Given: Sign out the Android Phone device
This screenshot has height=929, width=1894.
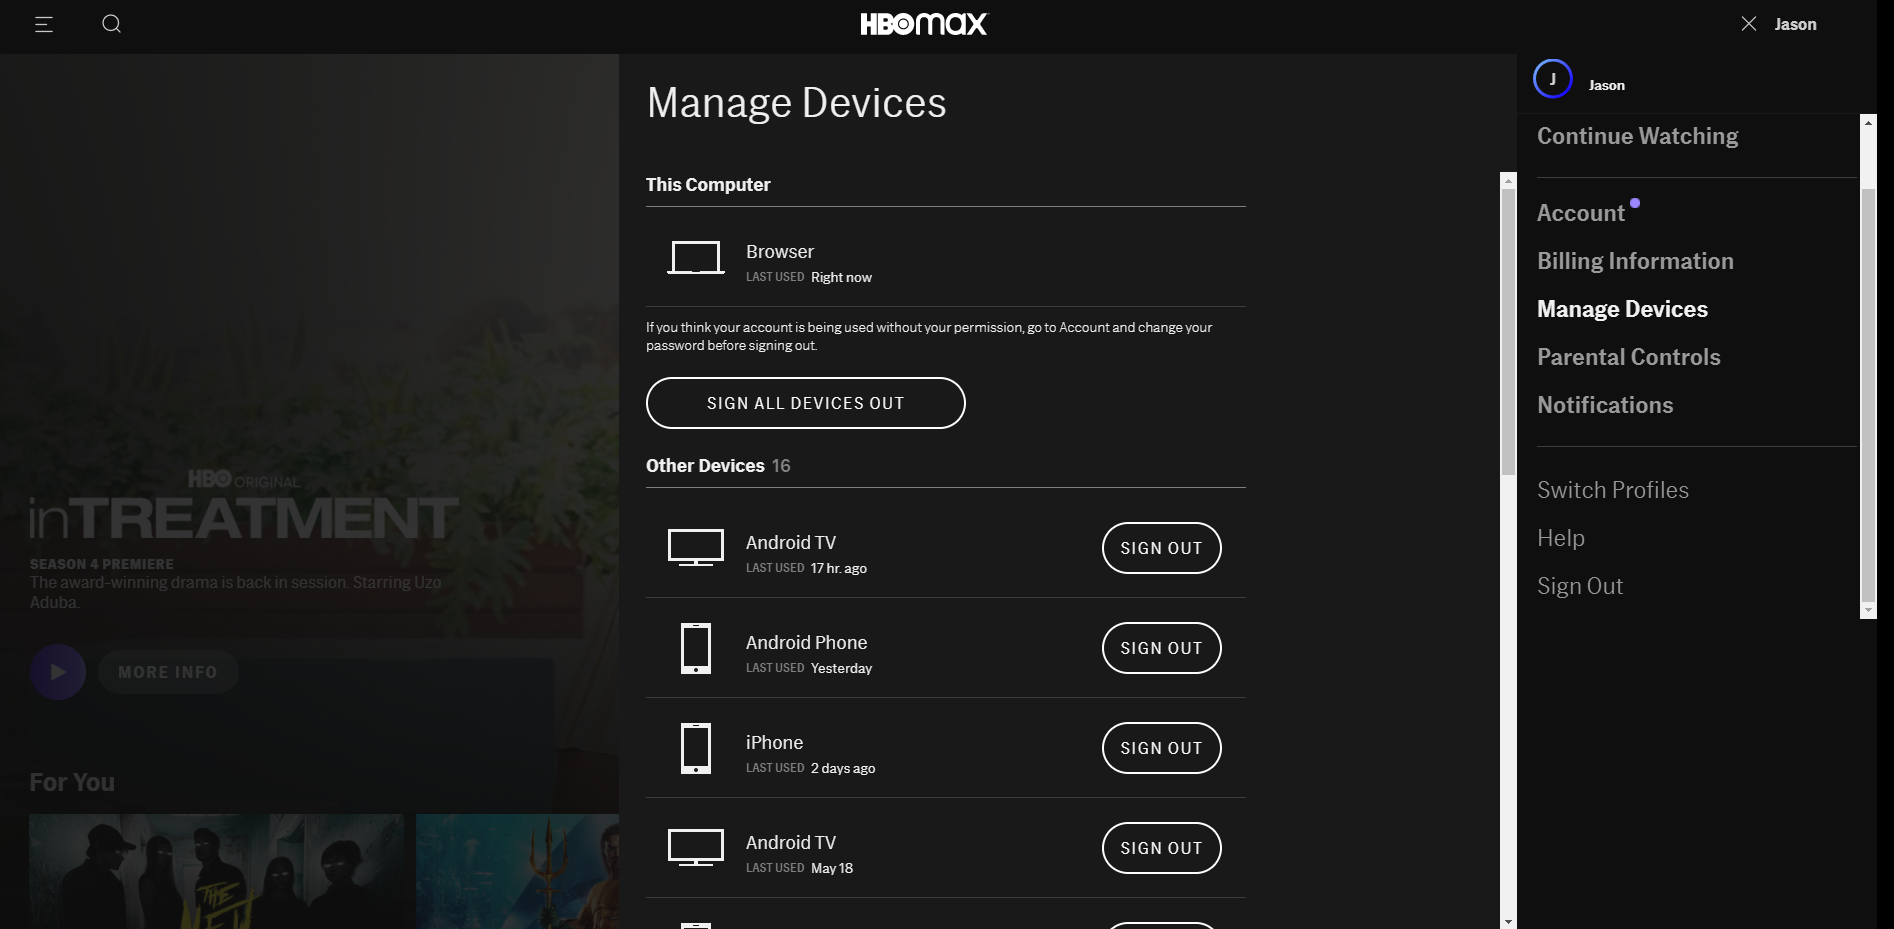Looking at the screenshot, I should point(1162,648).
